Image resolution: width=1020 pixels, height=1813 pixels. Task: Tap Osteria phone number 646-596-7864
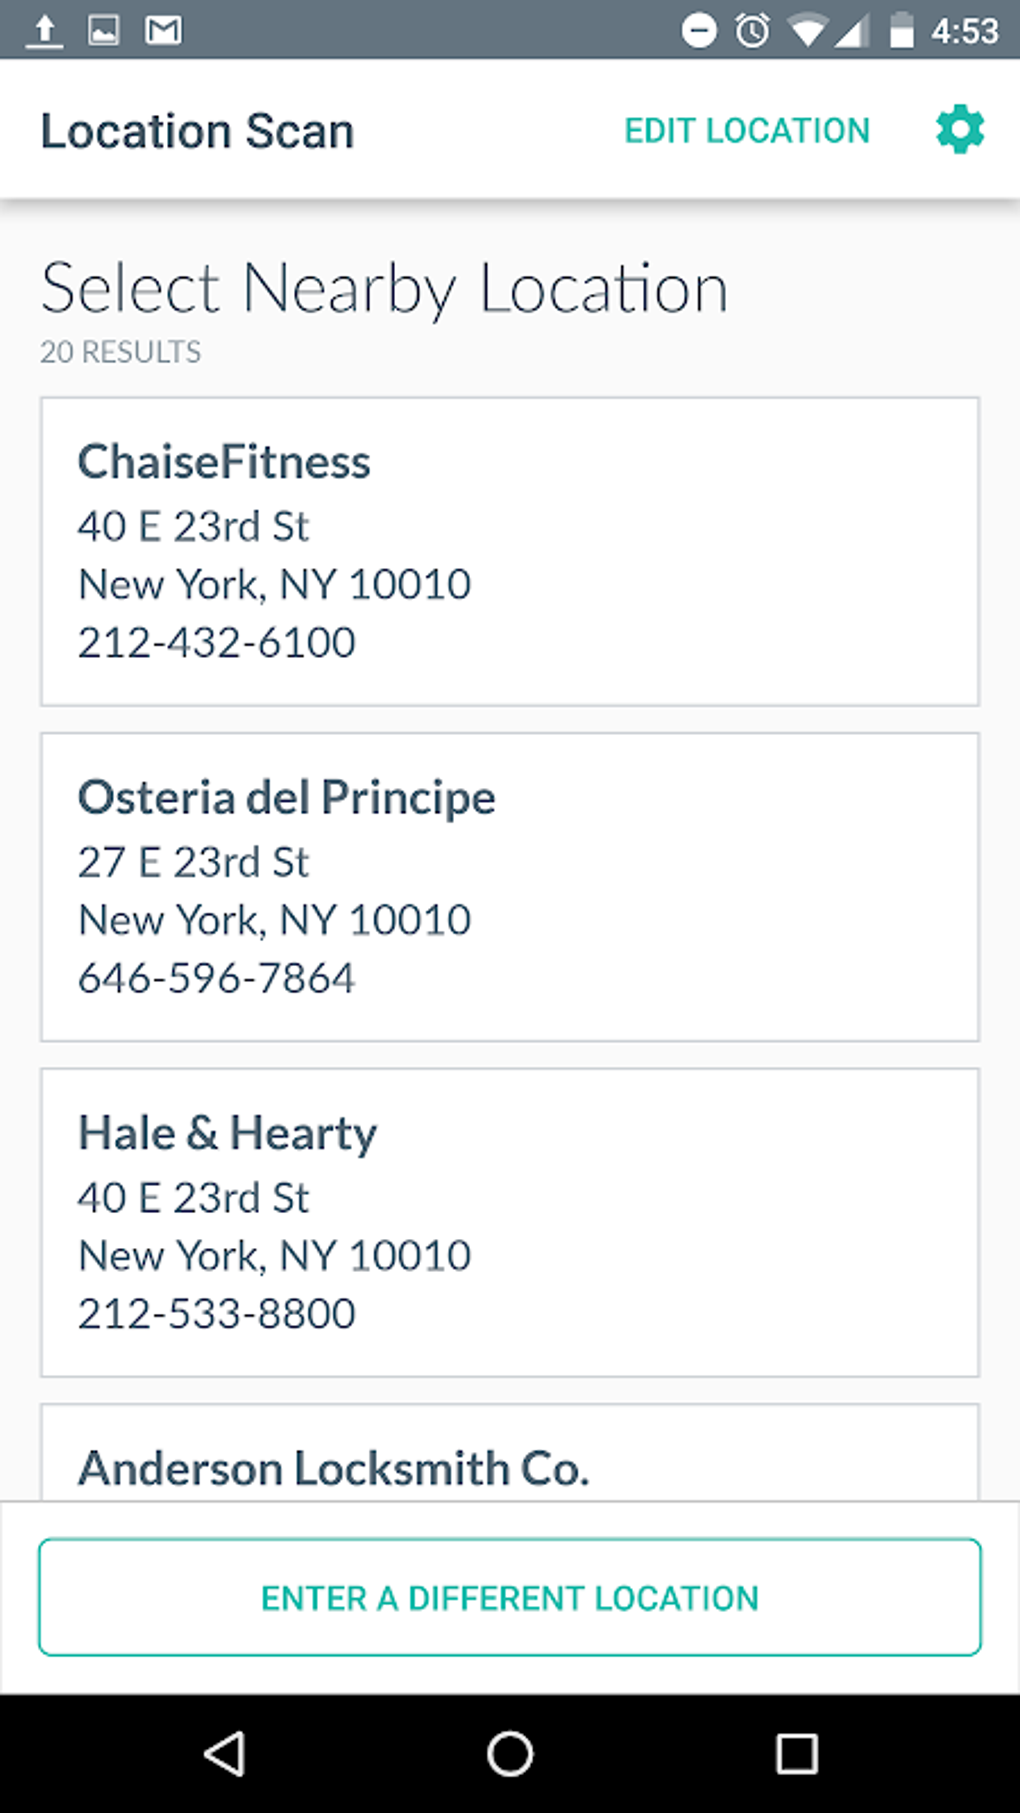pos(217,978)
